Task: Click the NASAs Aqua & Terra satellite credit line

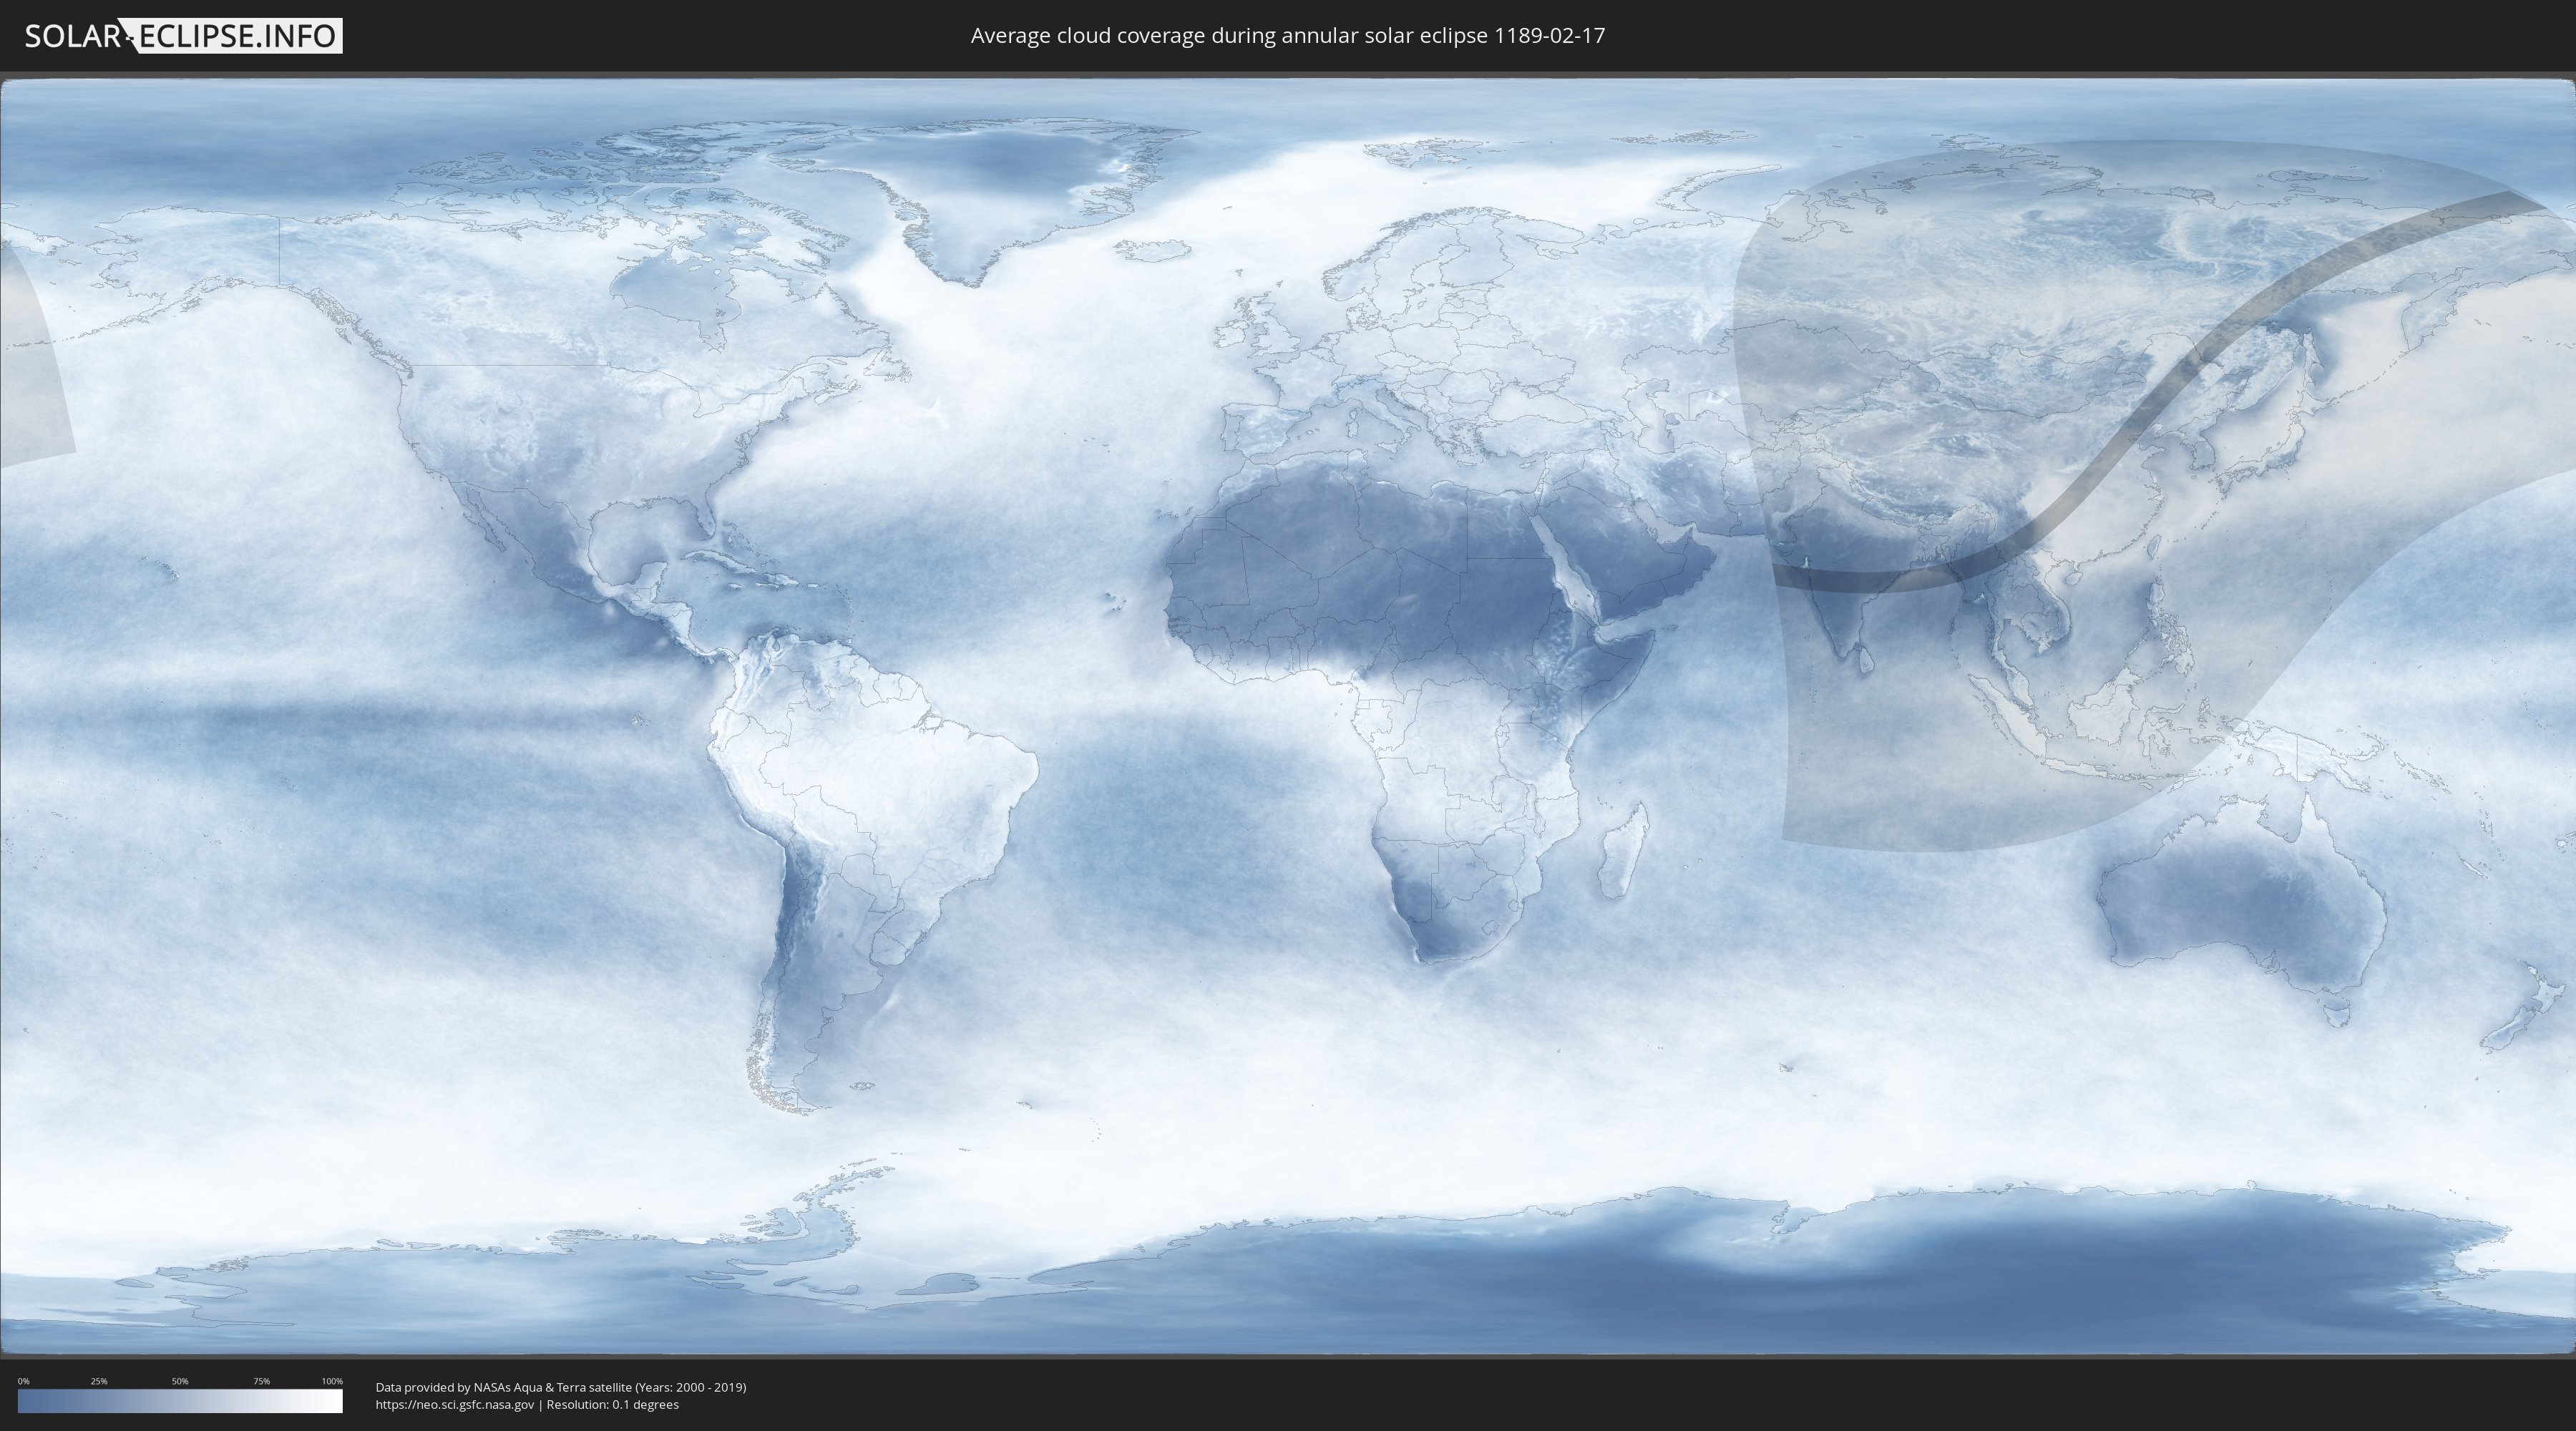Action: [560, 1387]
